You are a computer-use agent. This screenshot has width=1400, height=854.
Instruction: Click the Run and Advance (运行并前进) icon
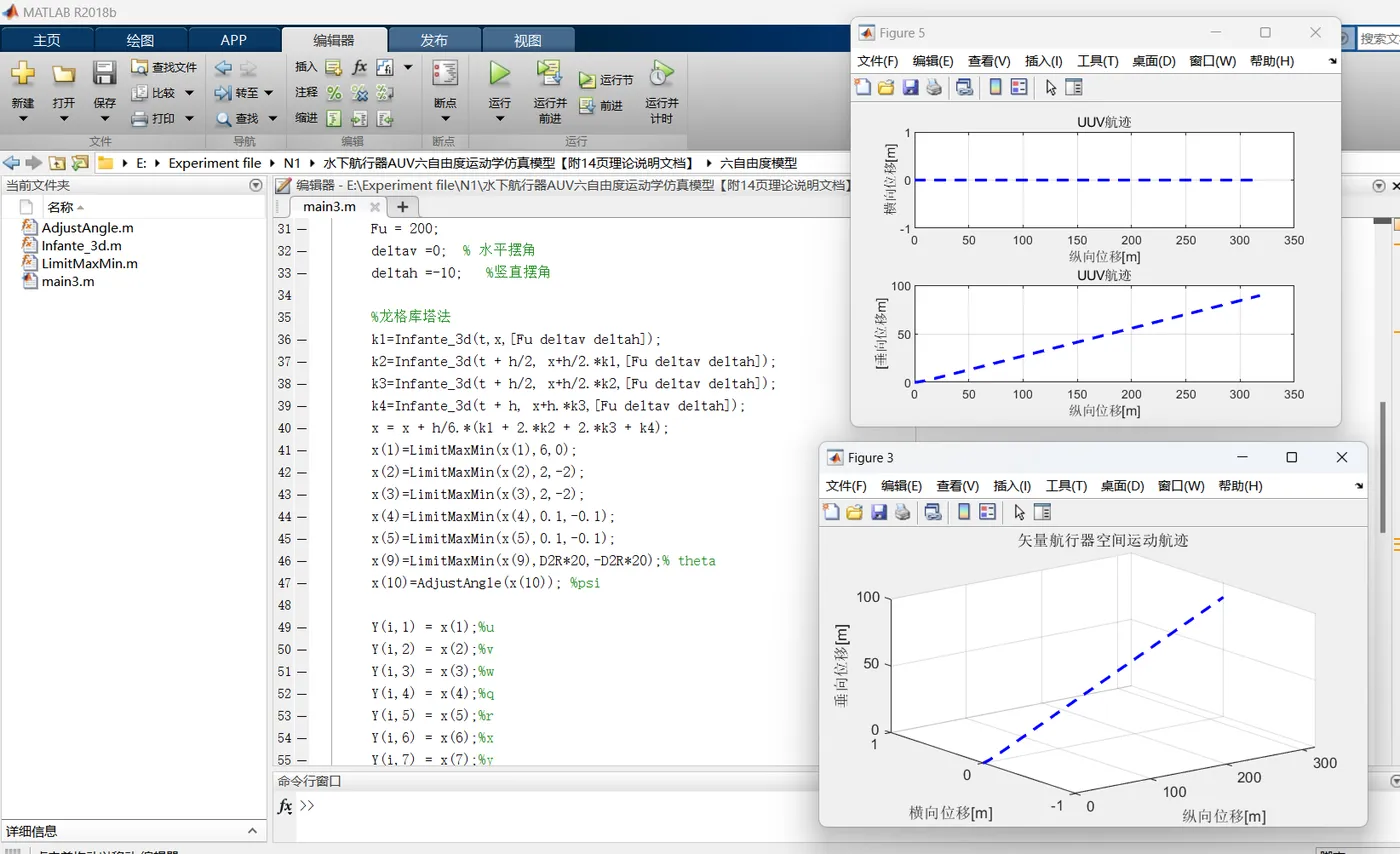coord(548,73)
